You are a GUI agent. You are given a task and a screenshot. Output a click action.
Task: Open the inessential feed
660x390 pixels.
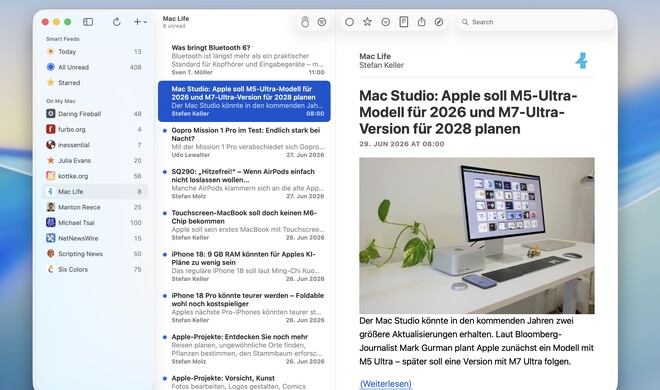click(x=95, y=145)
